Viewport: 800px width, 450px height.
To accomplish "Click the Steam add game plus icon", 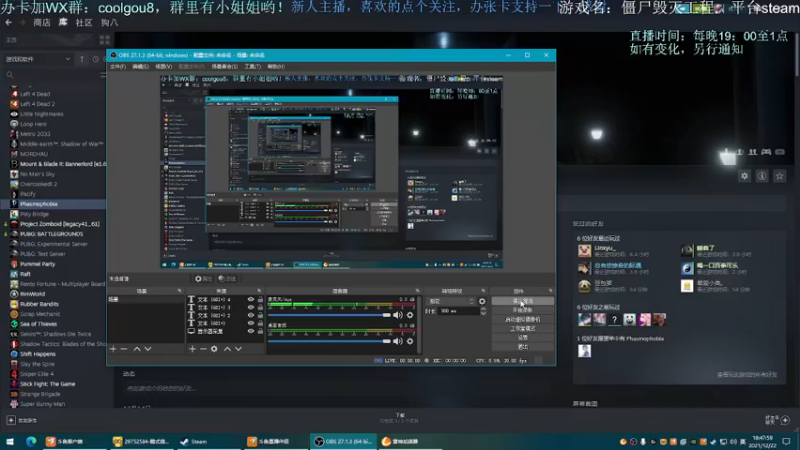I will point(11,420).
